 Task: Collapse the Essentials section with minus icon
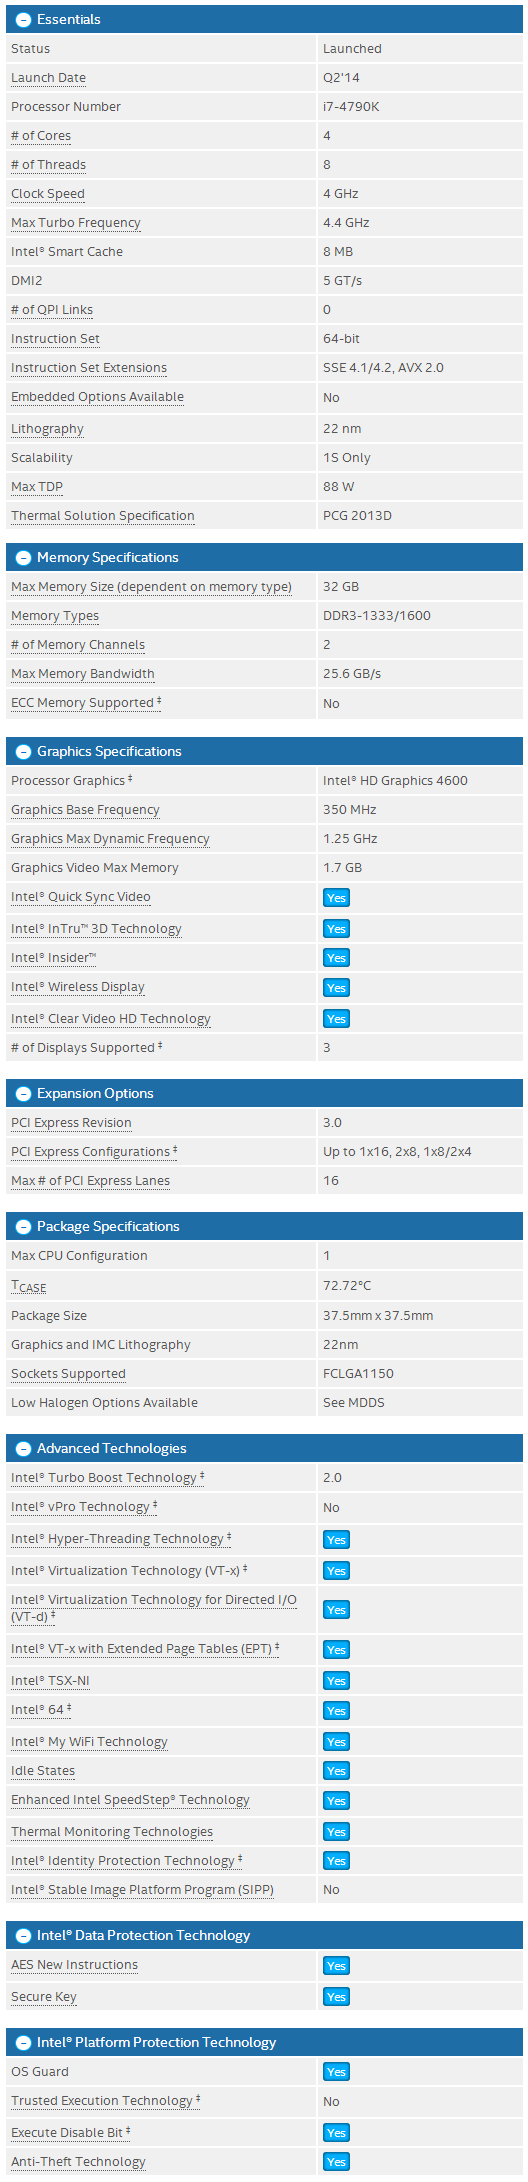pos(23,20)
